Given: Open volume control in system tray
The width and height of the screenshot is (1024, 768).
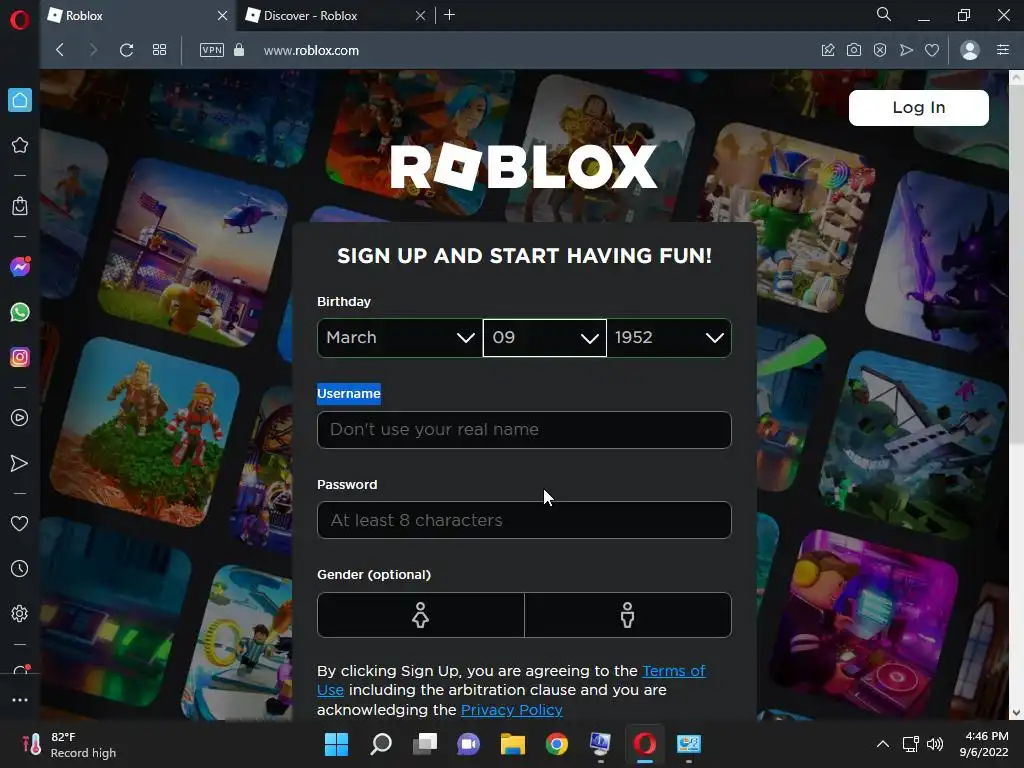Looking at the screenshot, I should [x=935, y=744].
